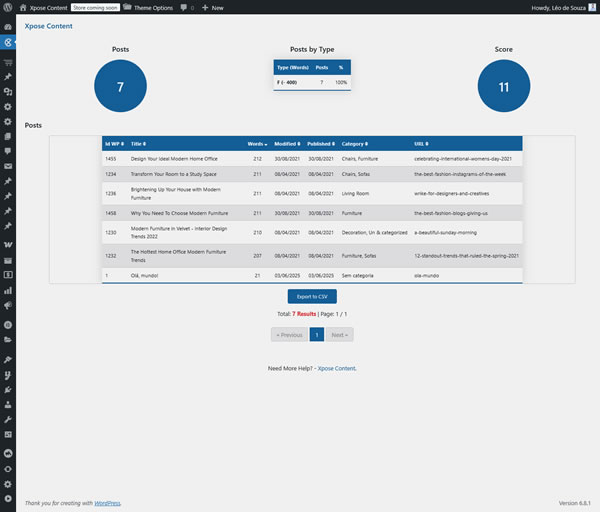Viewport: 600px width, 512px height.
Task: Open the Marketing megaphone sidebar icon
Action: 8,305
